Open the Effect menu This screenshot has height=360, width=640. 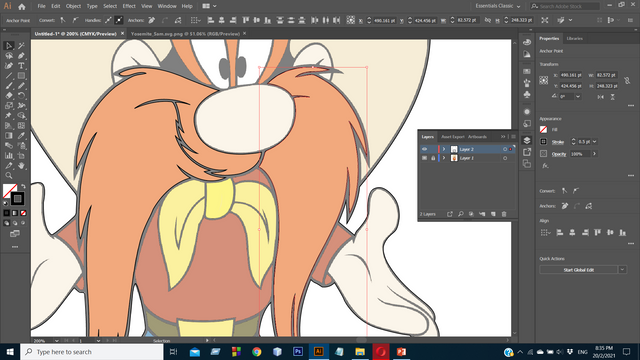click(x=129, y=6)
